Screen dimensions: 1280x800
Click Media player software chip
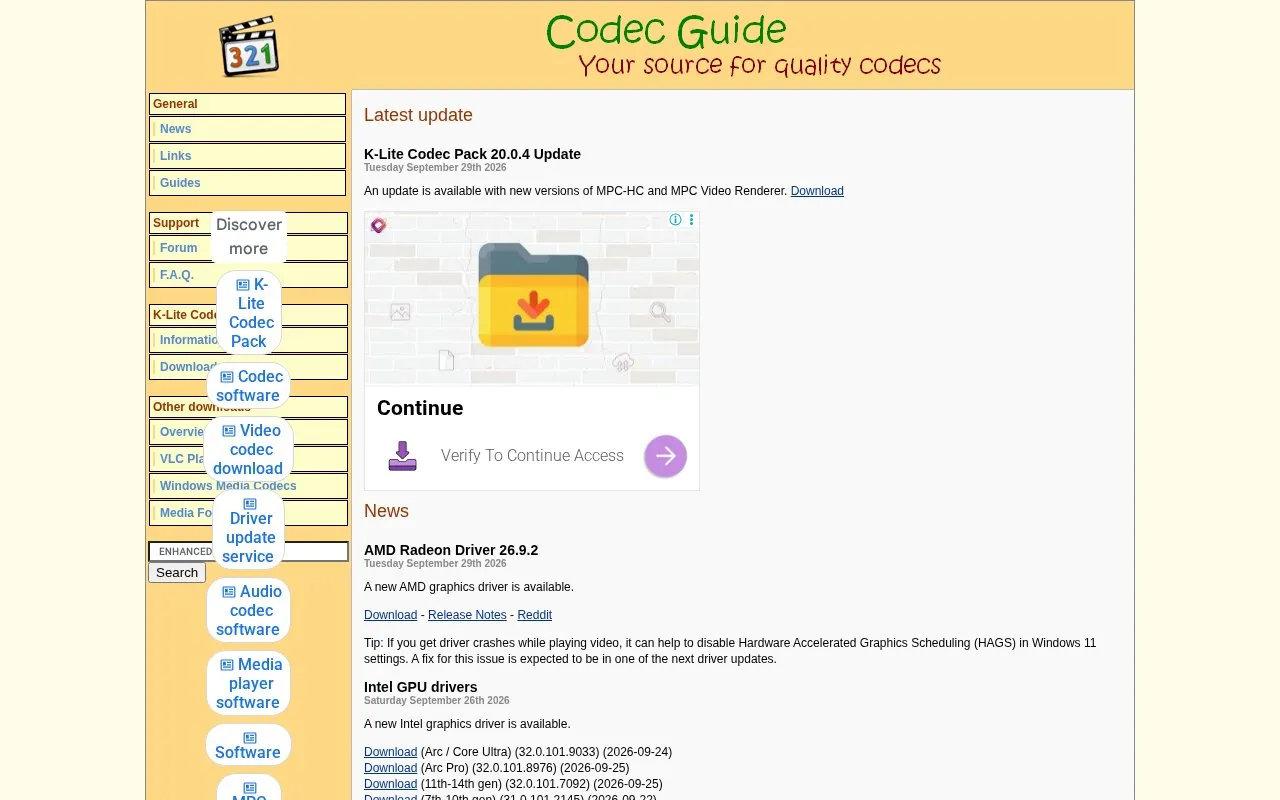[249, 683]
